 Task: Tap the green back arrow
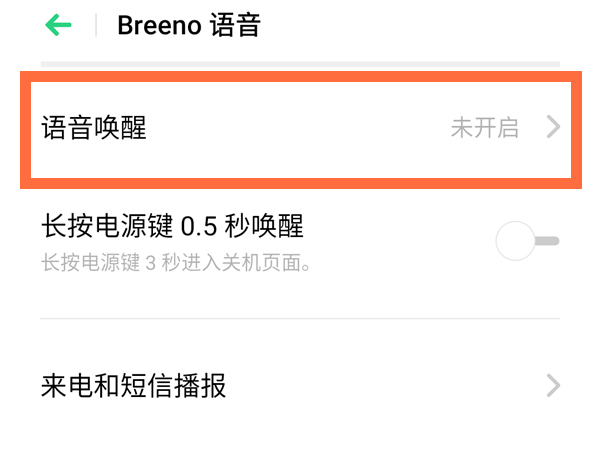pos(58,25)
